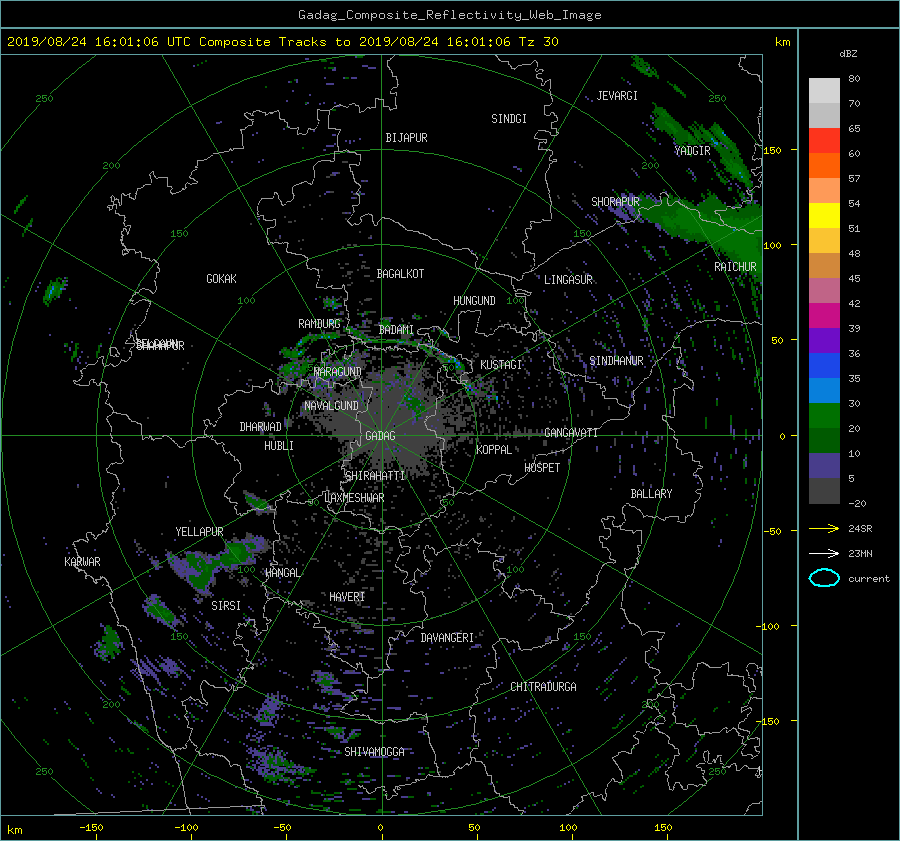Click the HANGAL city label
This screenshot has width=900, height=841.
(282, 573)
